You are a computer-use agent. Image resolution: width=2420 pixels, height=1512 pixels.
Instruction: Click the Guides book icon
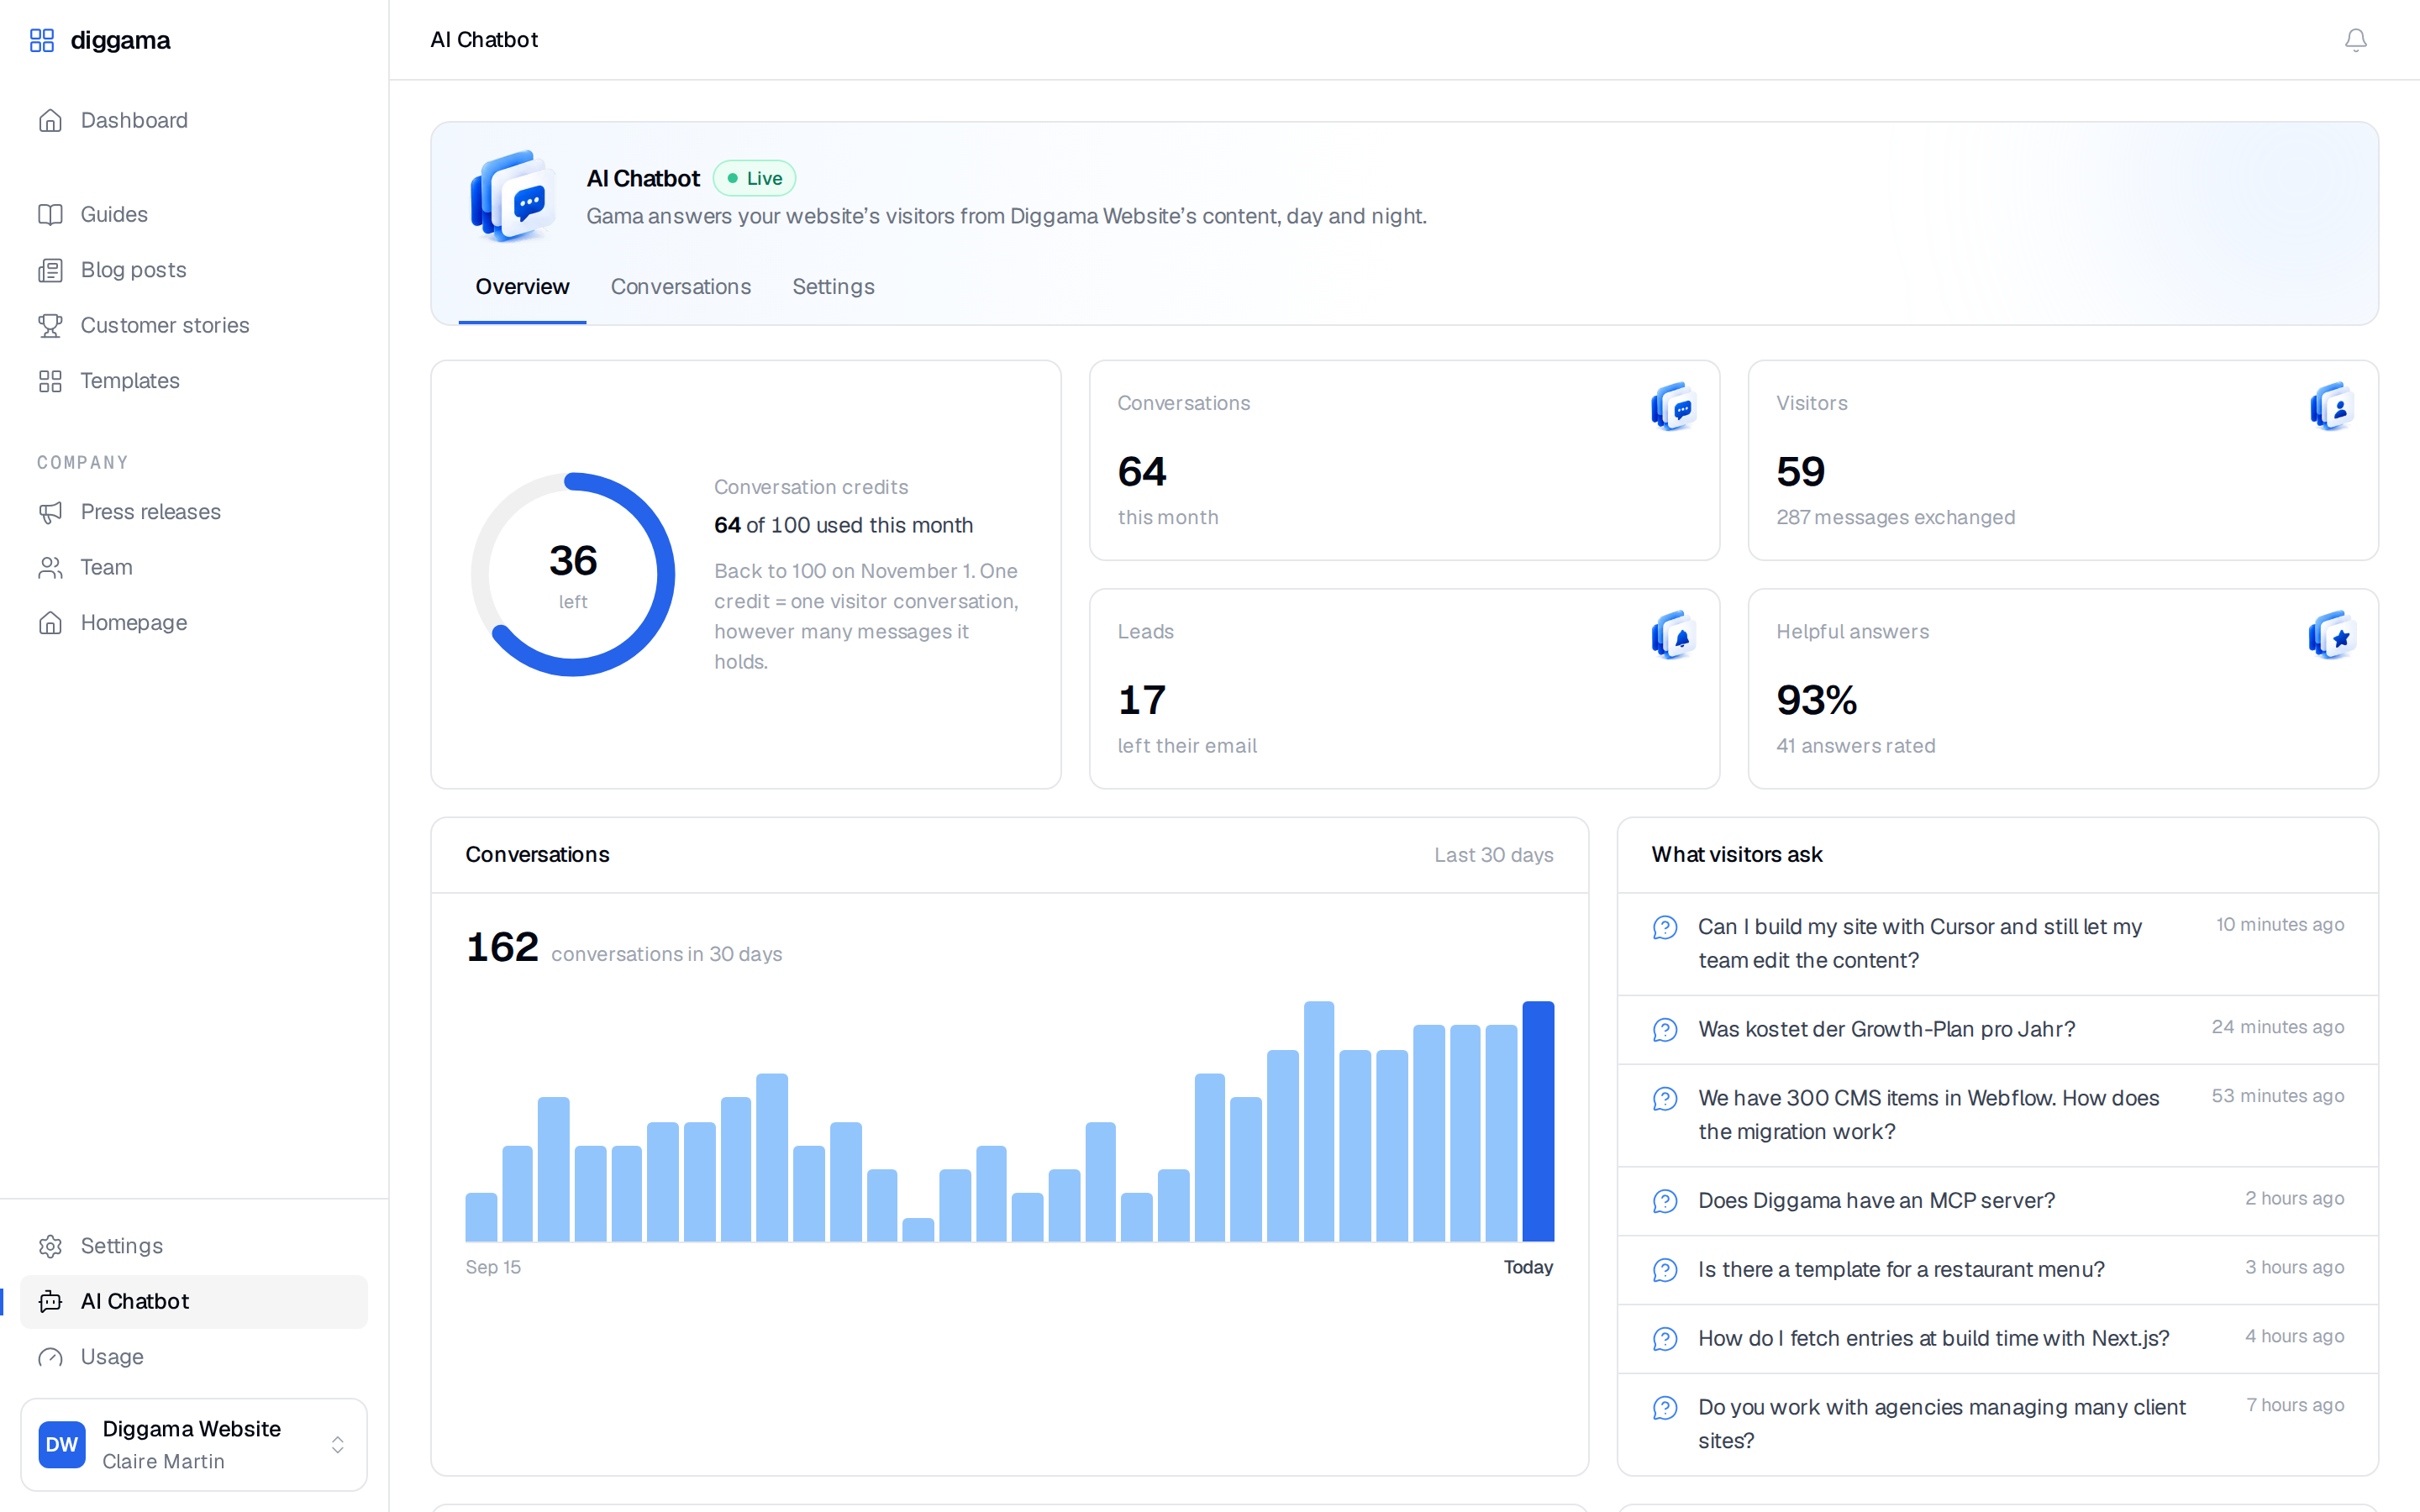(50, 214)
